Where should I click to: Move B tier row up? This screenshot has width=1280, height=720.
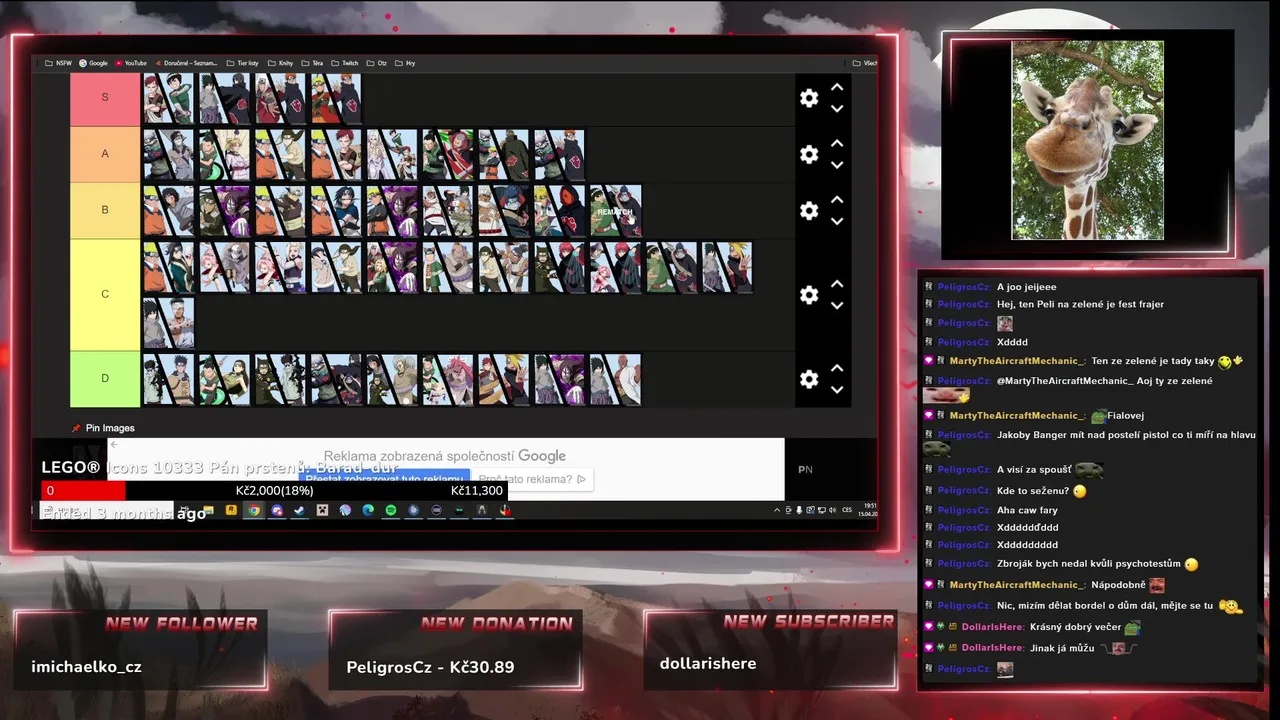click(x=837, y=200)
